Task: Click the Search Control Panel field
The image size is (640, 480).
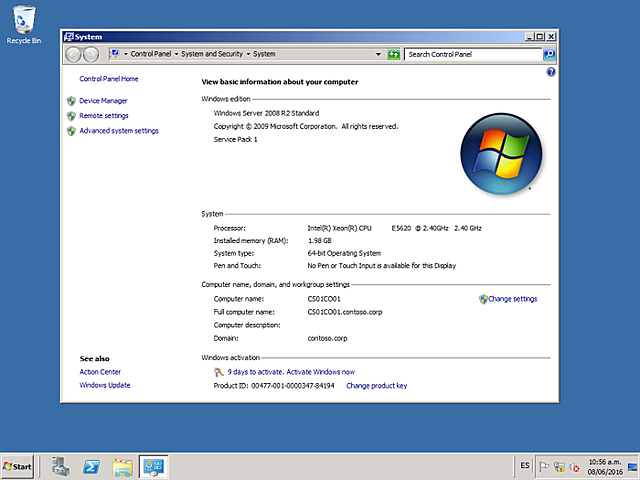Action: (x=473, y=54)
